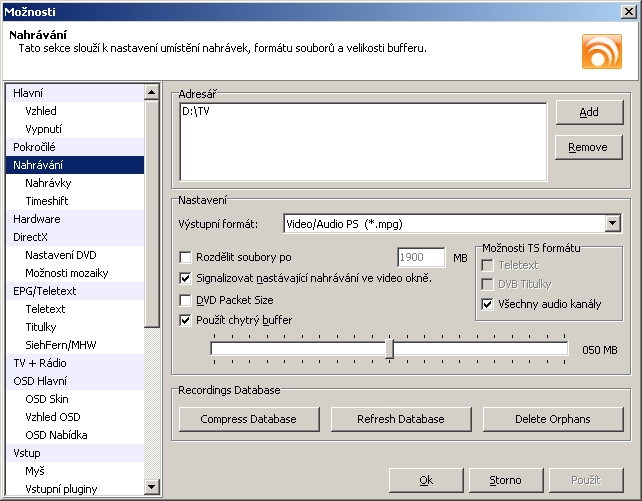Select OSD Hlavní category
642x501 pixels.
coord(75,381)
